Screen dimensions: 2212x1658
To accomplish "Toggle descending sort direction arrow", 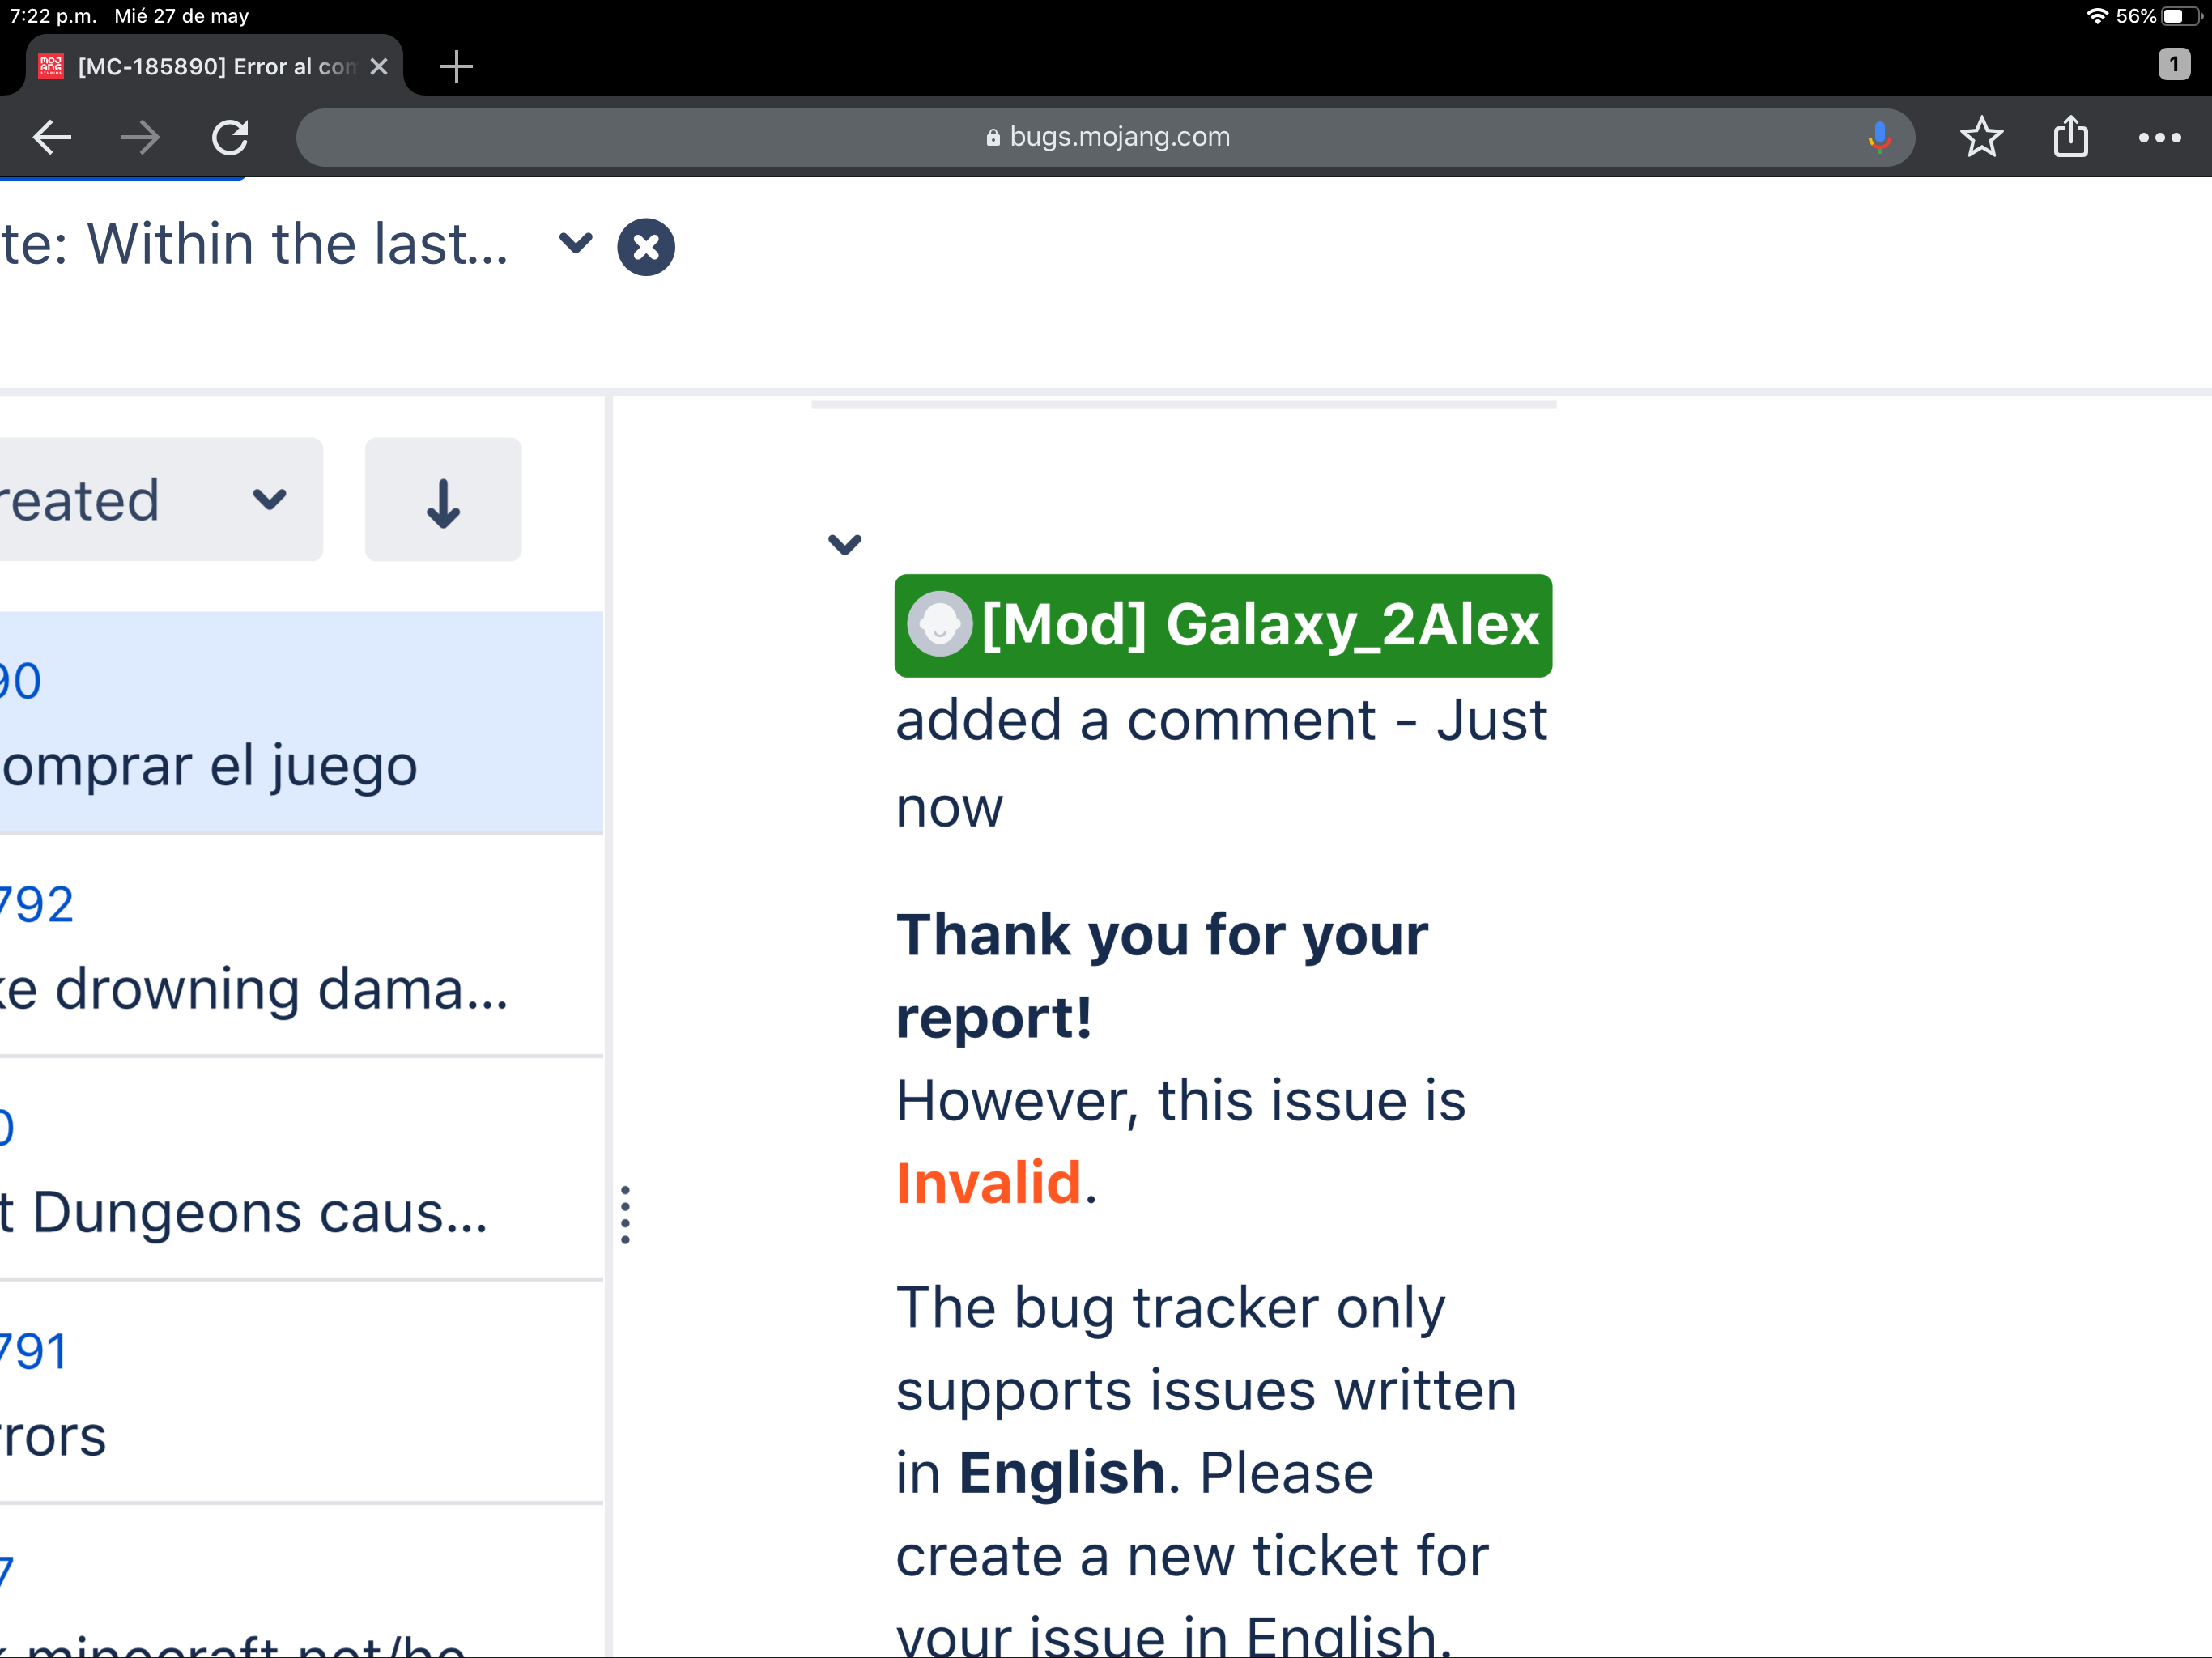I will pos(443,499).
